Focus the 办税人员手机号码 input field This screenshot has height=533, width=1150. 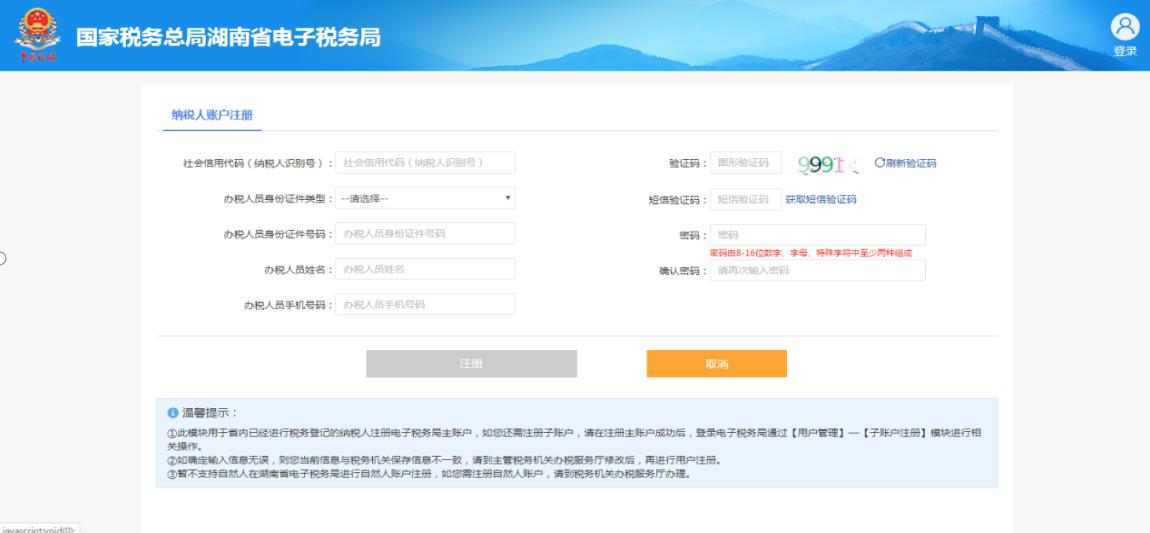425,304
